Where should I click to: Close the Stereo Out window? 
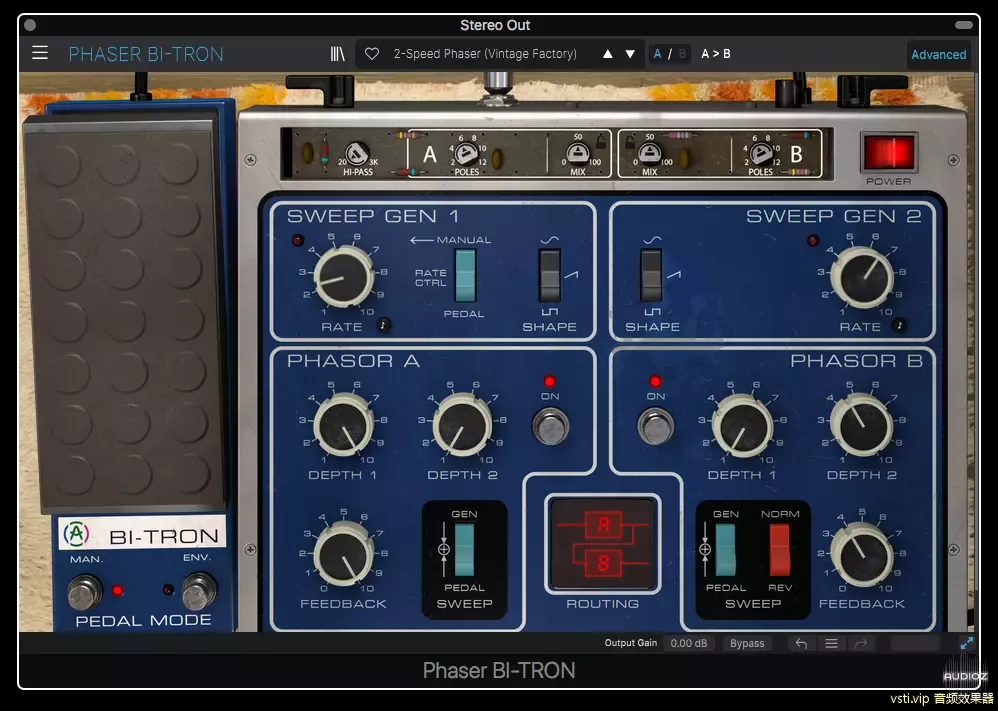point(30,25)
